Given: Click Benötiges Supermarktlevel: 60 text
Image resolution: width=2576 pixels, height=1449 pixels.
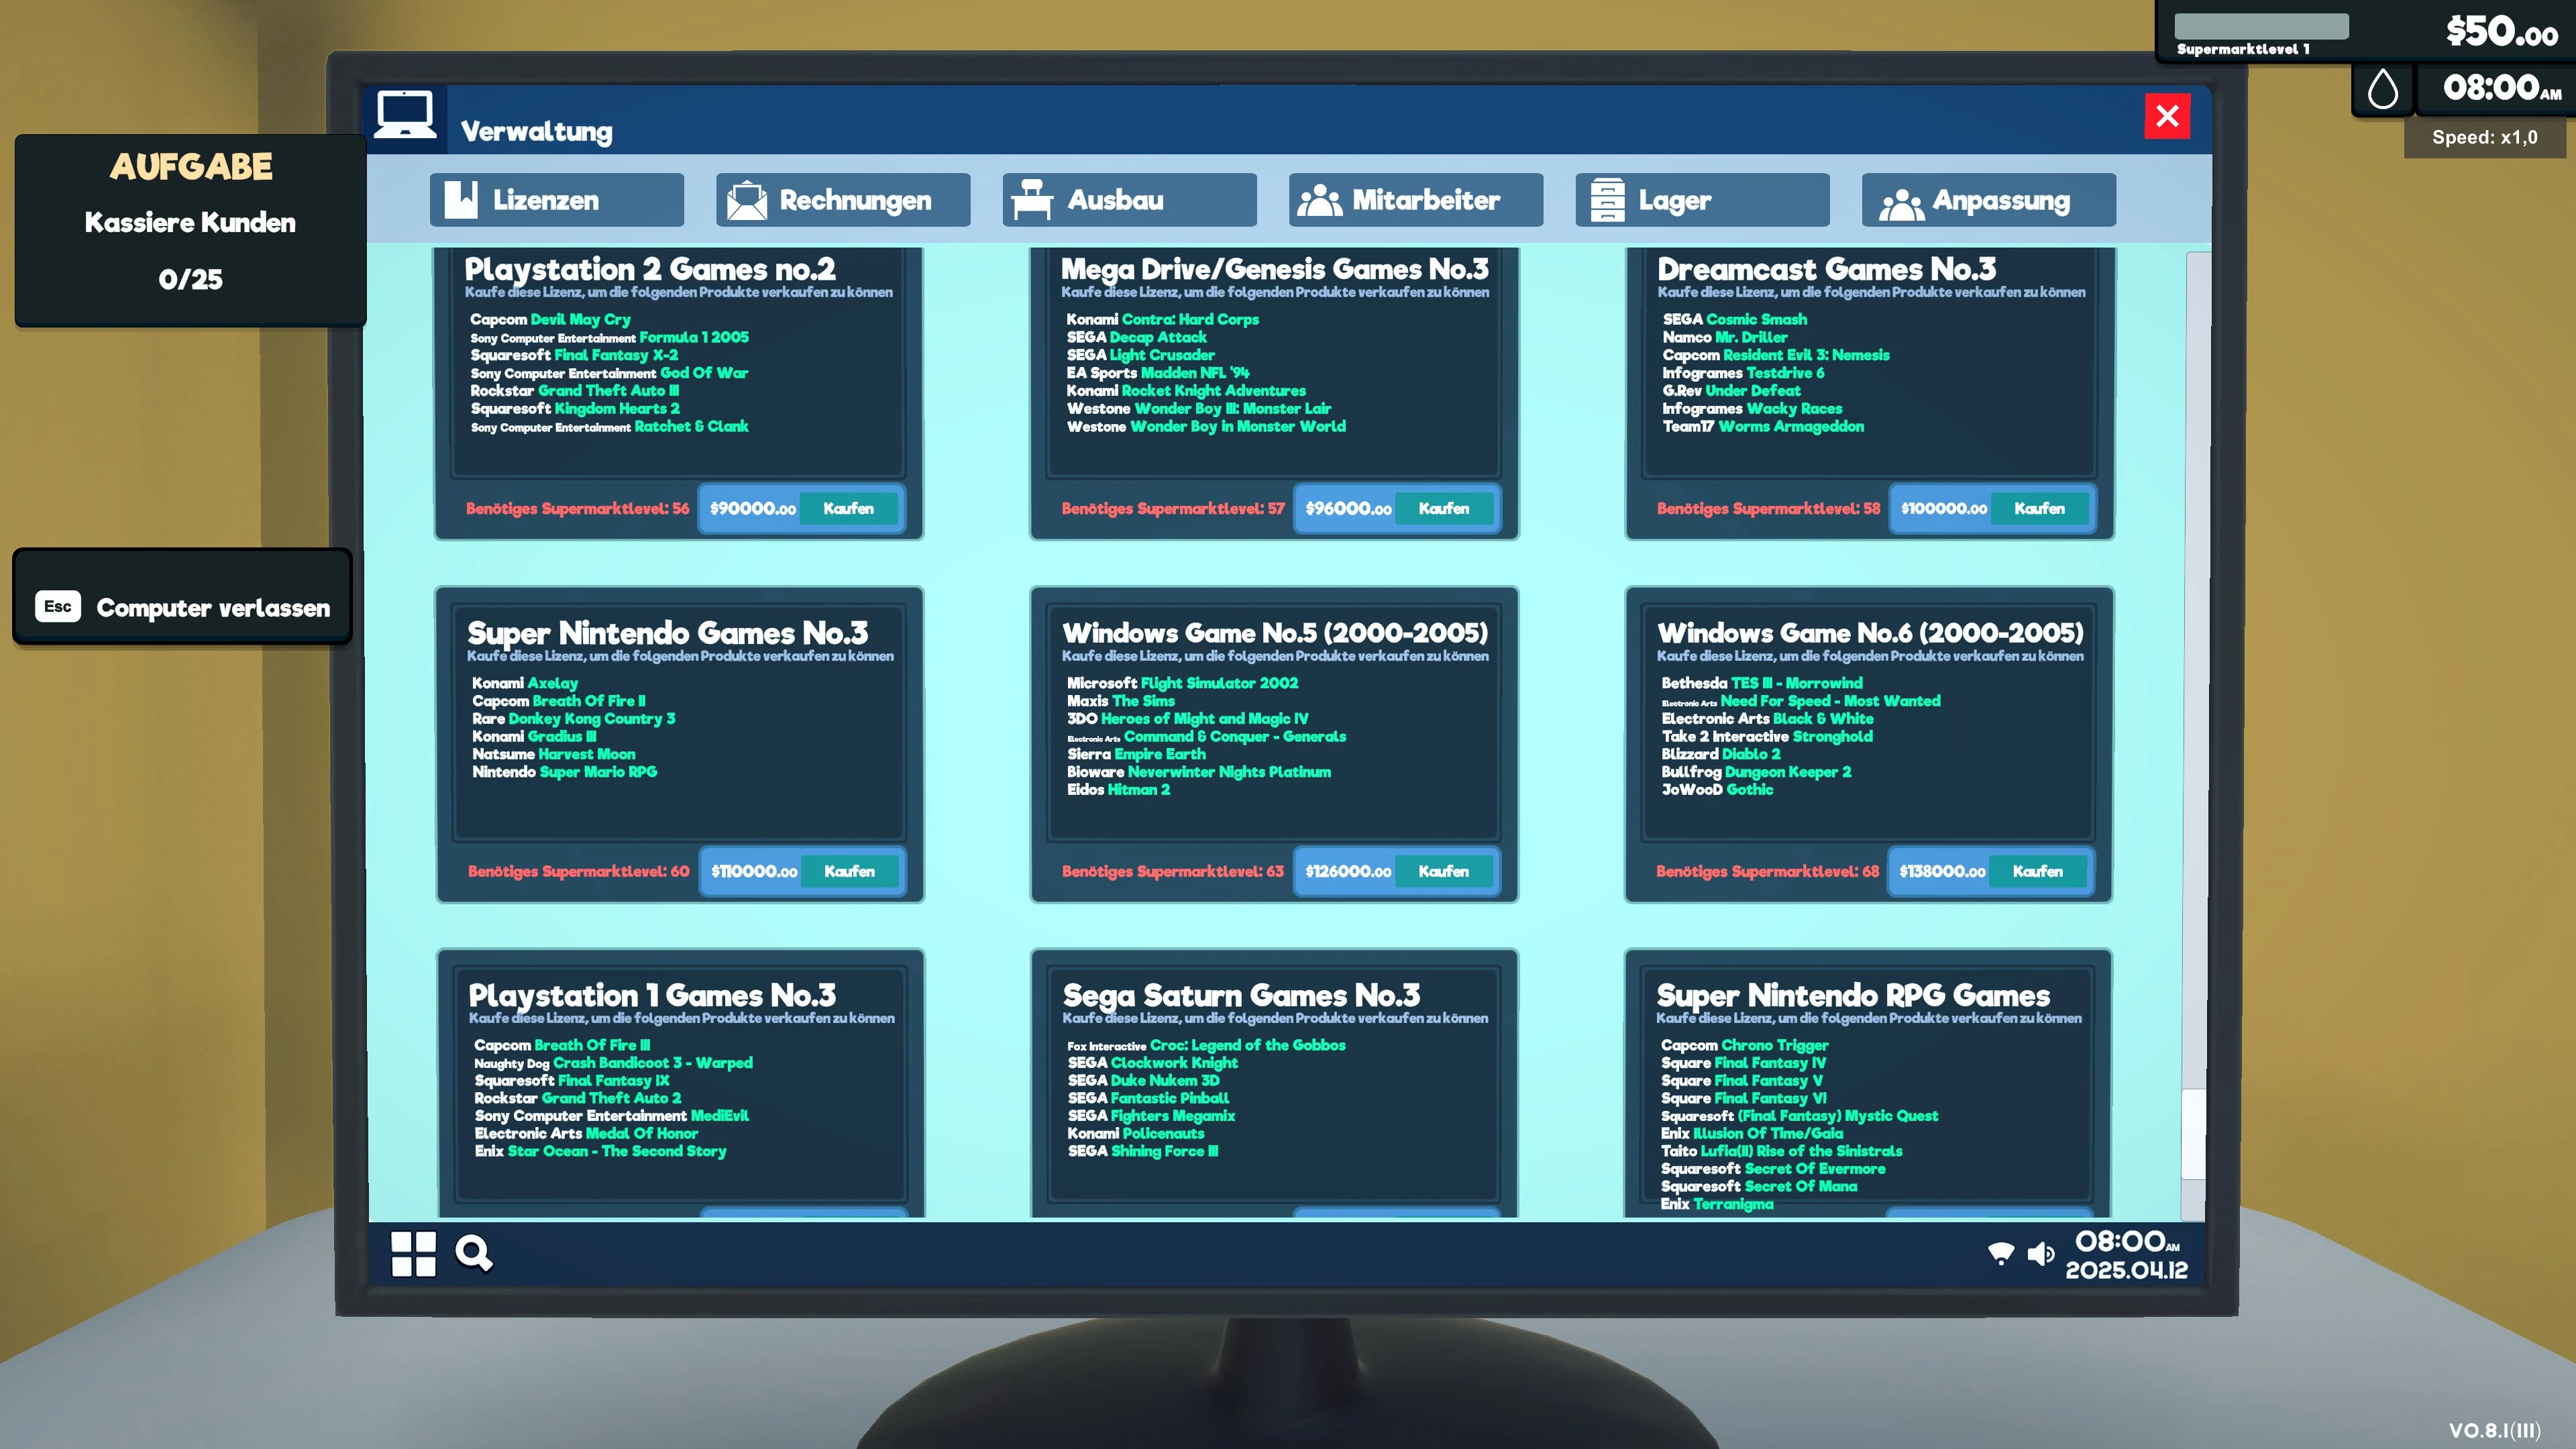Looking at the screenshot, I should pos(578,871).
